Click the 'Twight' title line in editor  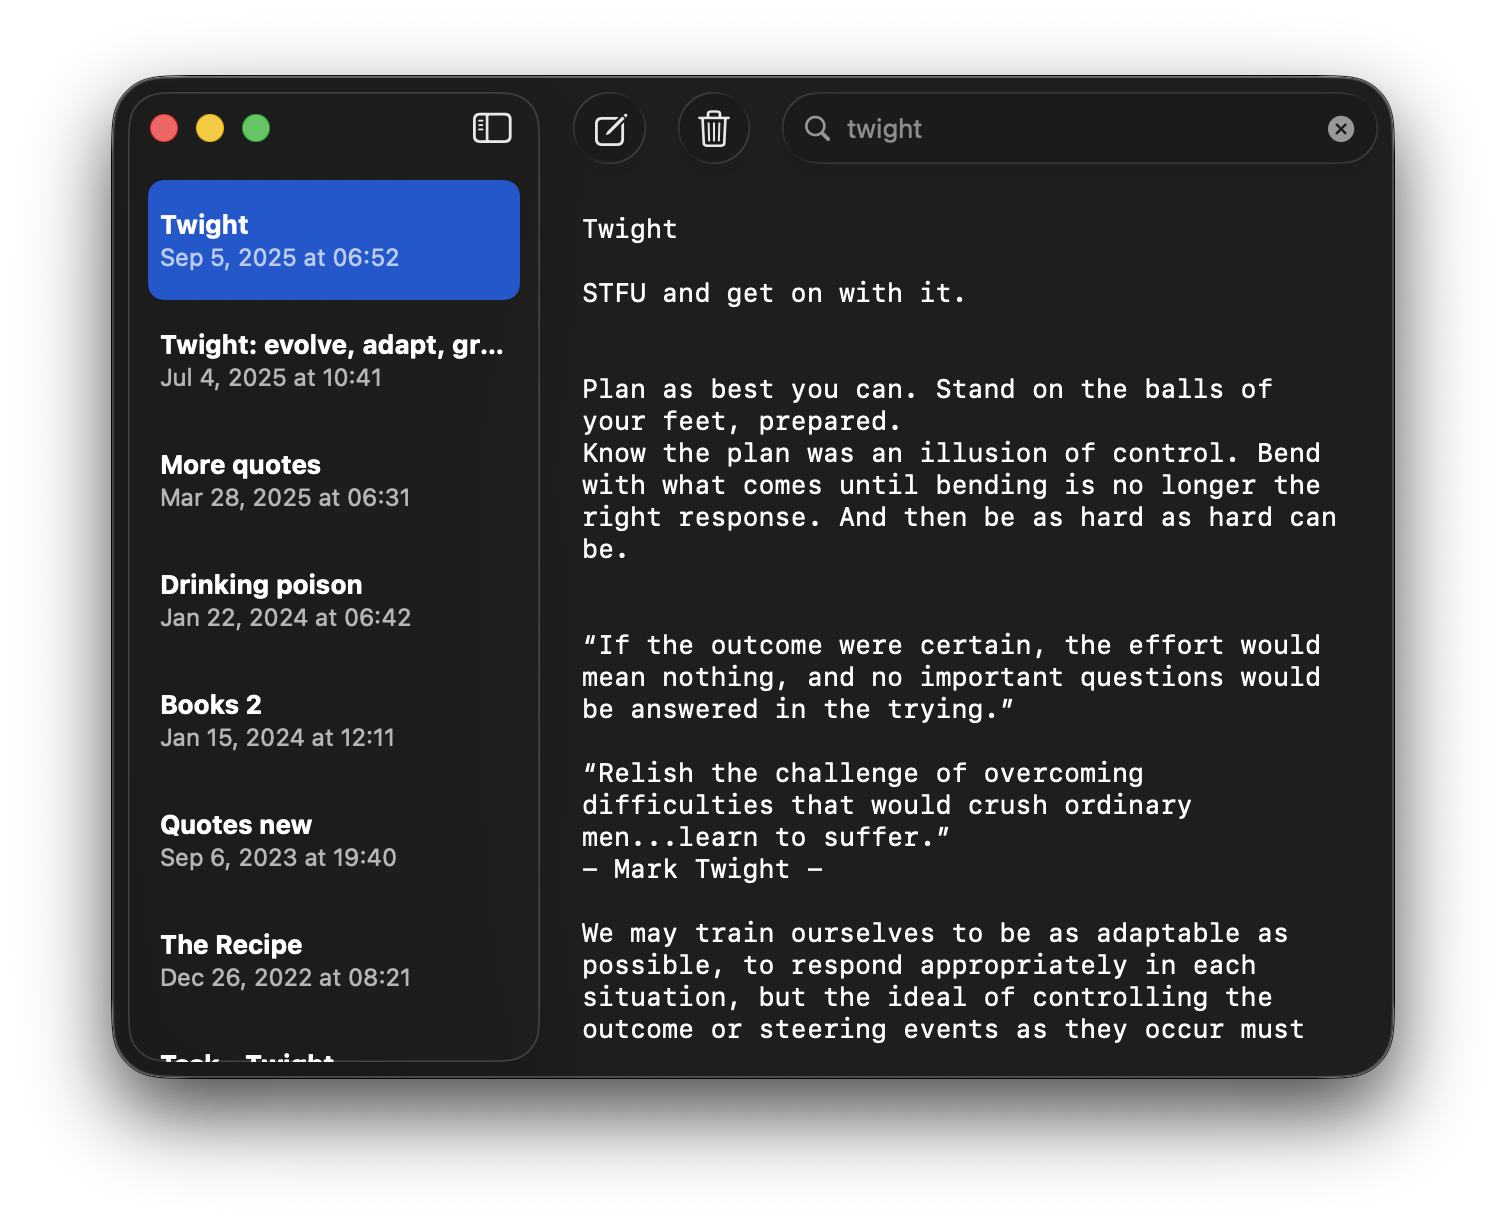pos(630,229)
